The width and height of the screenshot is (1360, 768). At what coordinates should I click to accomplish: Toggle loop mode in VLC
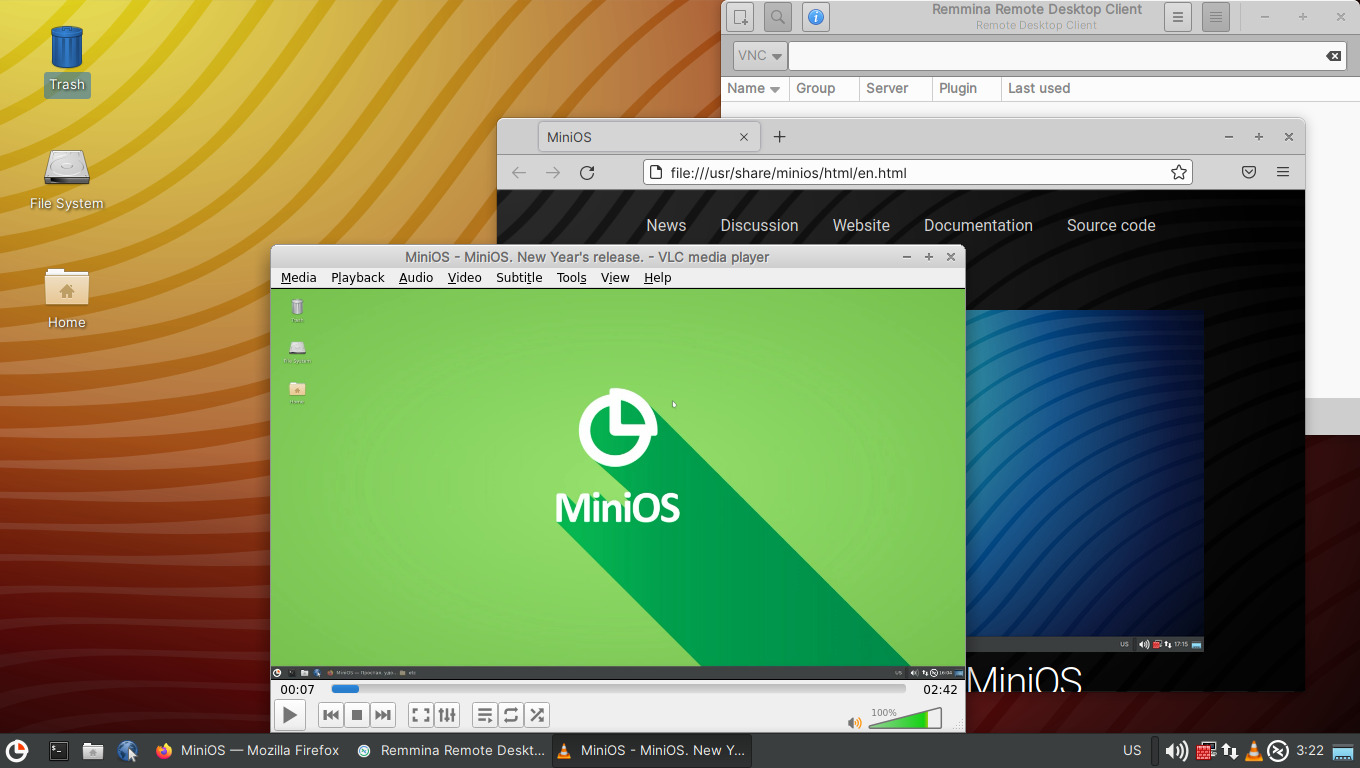(511, 715)
